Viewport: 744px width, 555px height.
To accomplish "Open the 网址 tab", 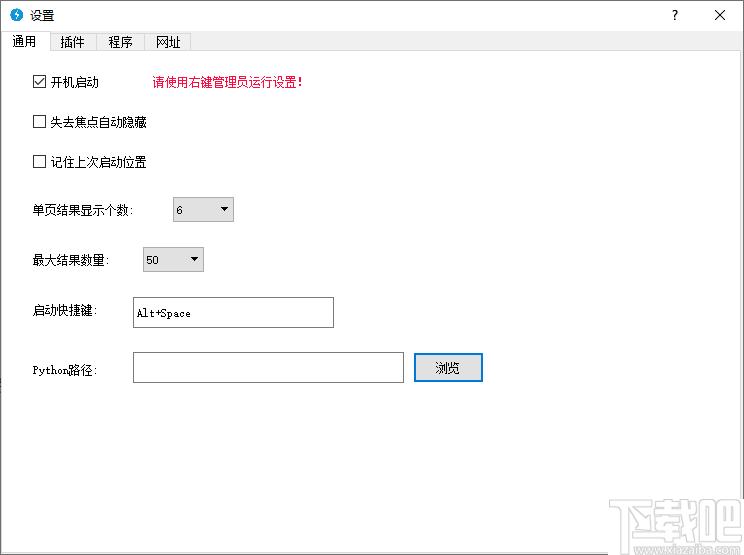I will (x=168, y=42).
